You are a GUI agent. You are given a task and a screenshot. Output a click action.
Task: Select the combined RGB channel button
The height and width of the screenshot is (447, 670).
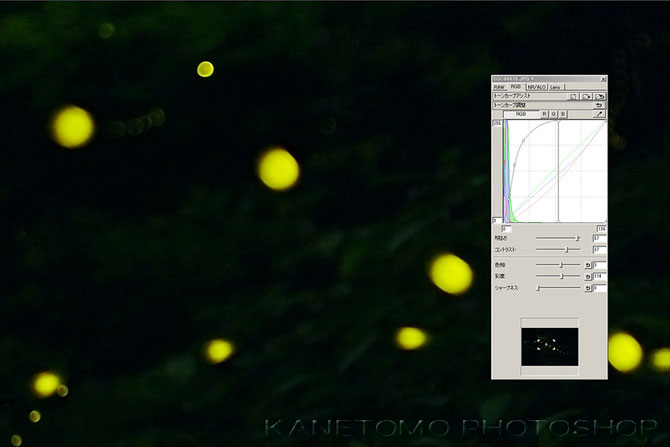coord(521,114)
